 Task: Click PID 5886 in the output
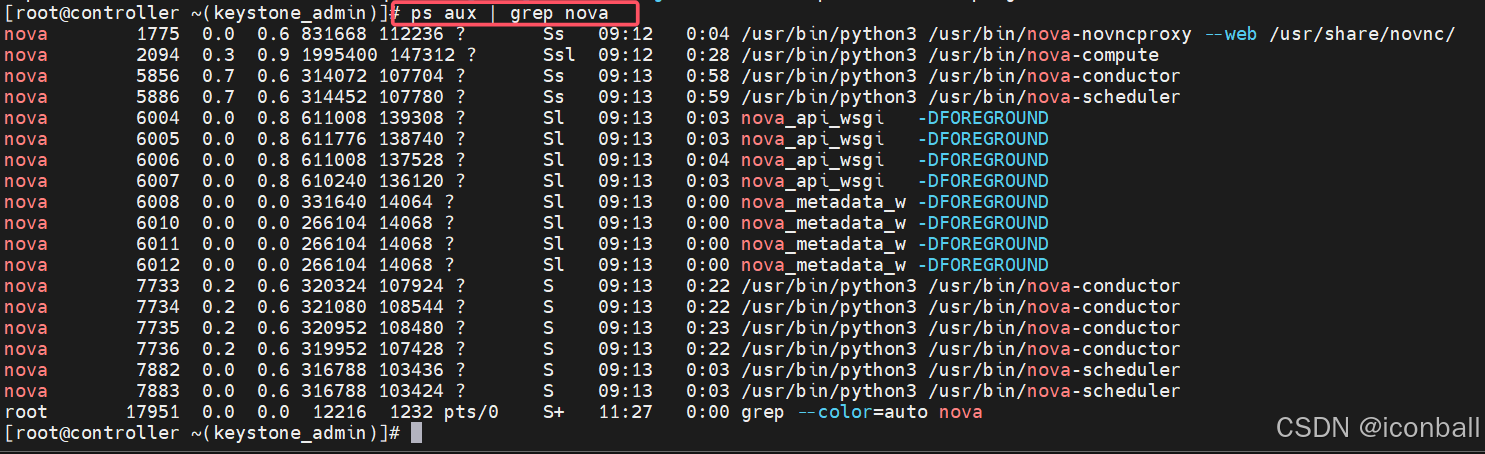[158, 97]
